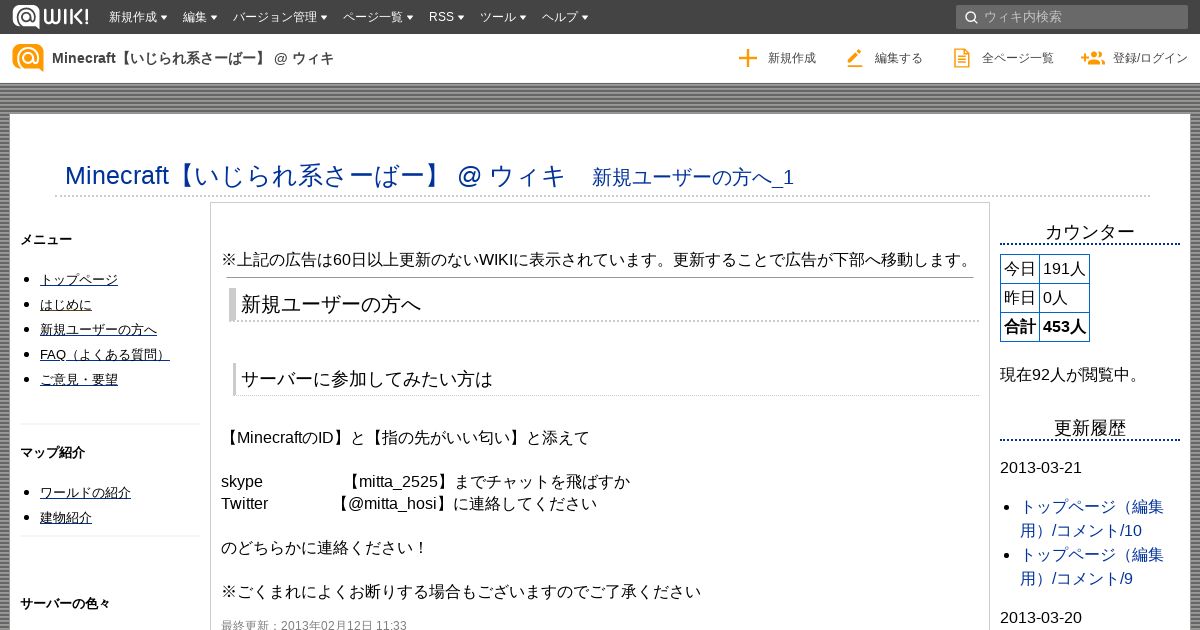This screenshot has height=630, width=1200.
Task: Click the orange @ site icon
Action: coord(28,58)
